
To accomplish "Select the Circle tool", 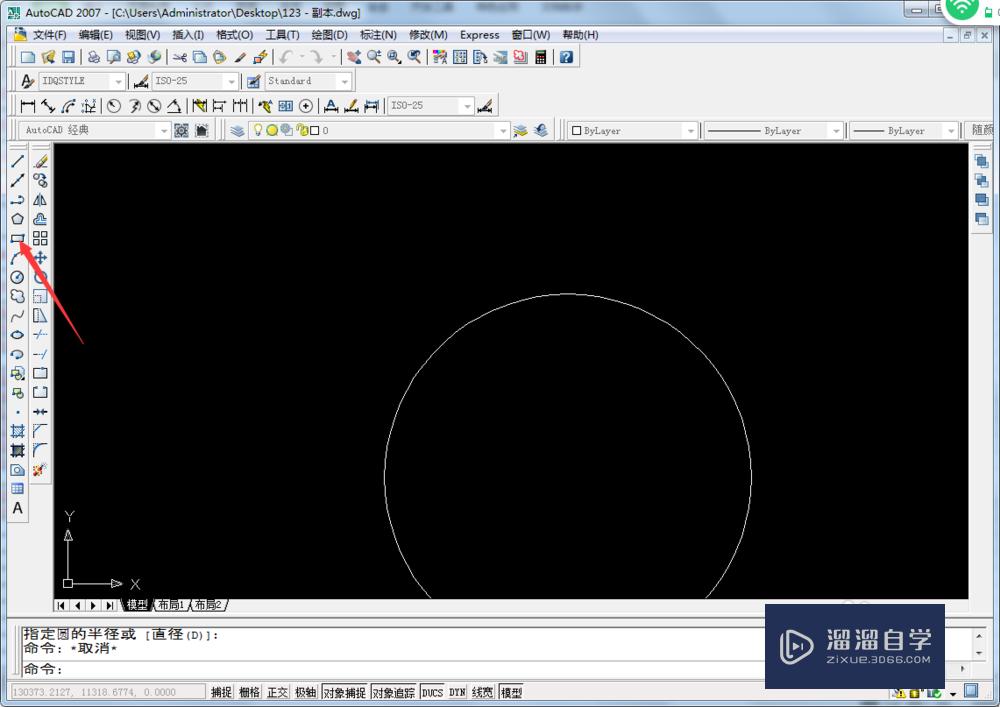I will 17,277.
